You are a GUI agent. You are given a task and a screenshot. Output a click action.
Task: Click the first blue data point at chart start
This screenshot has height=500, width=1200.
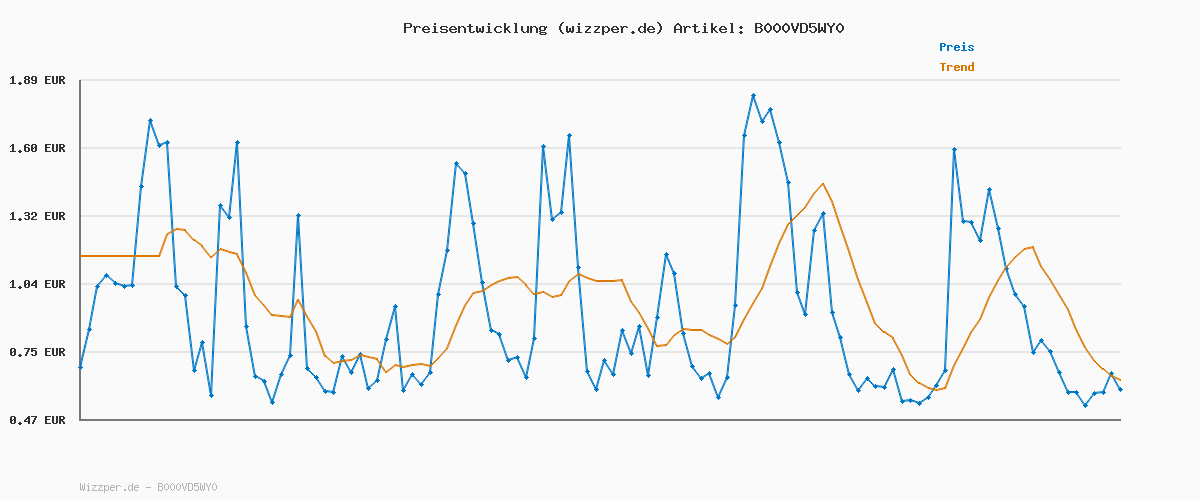[80, 367]
